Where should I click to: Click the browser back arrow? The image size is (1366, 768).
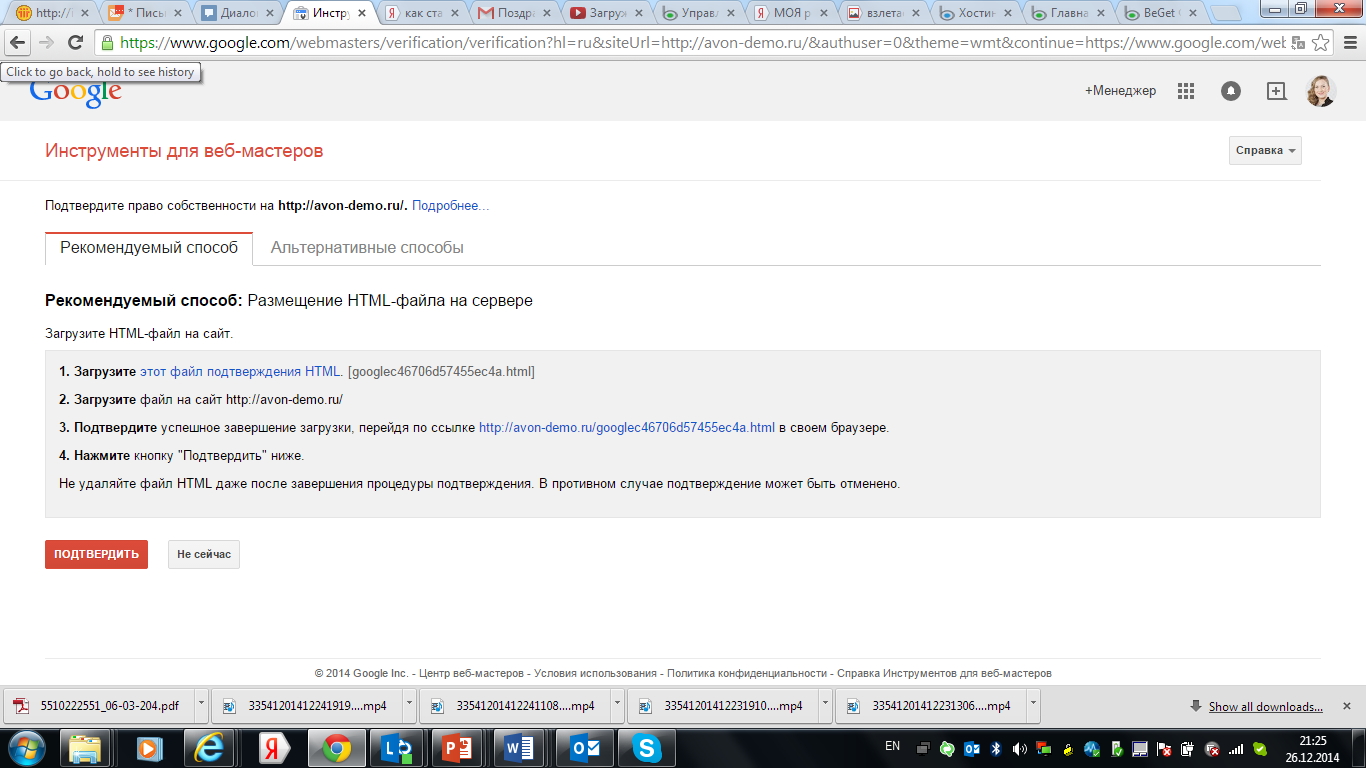[18, 43]
